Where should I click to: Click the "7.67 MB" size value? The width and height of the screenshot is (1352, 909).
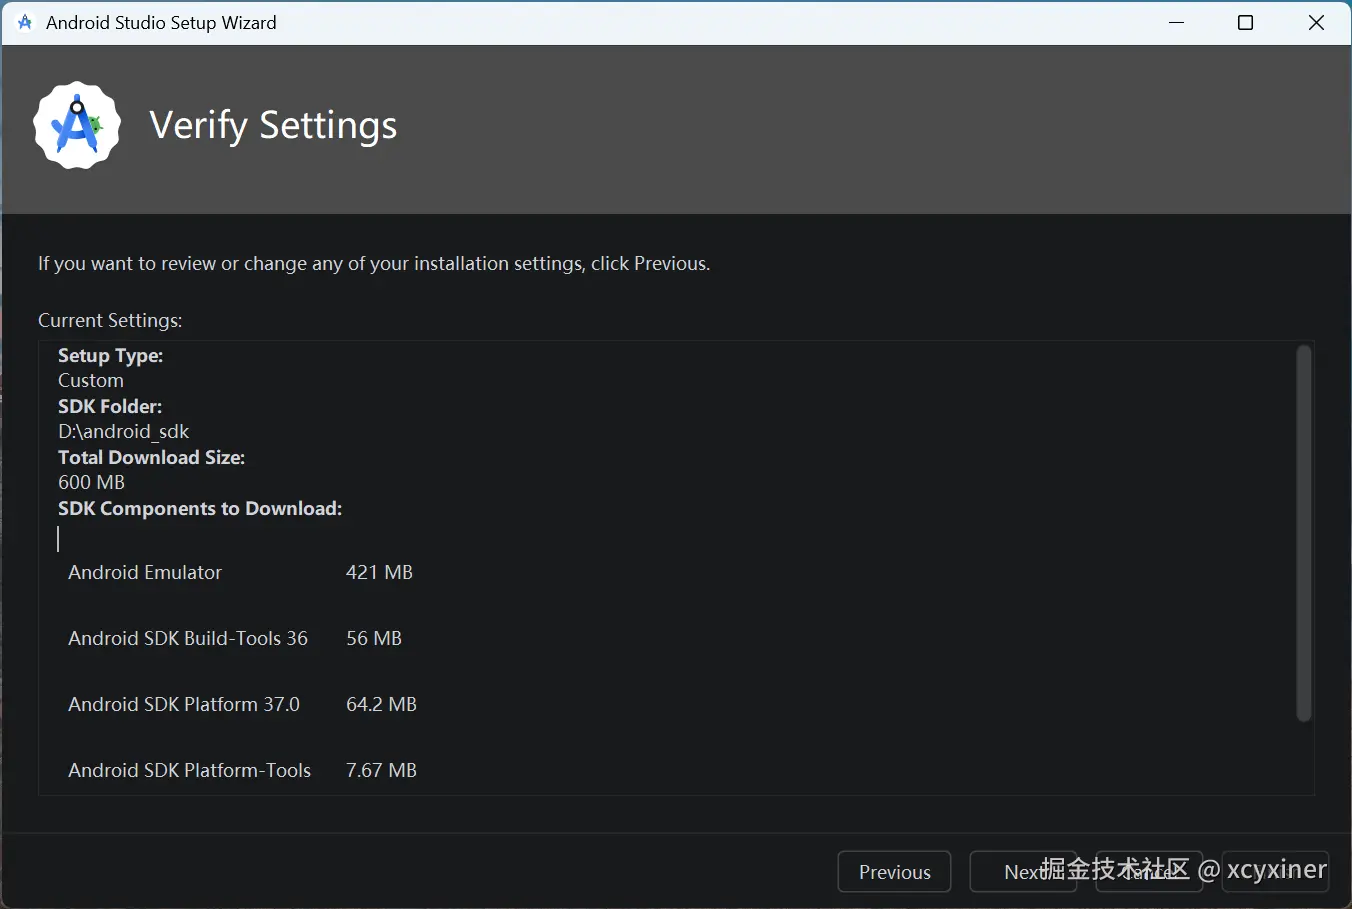[381, 770]
